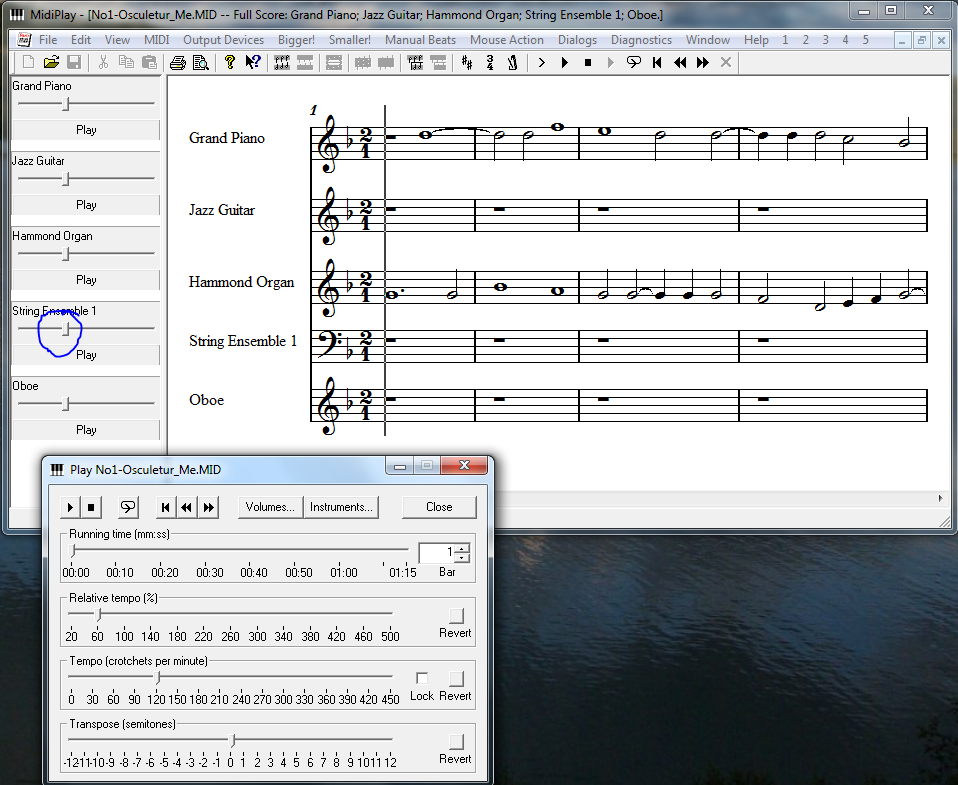This screenshot has height=785, width=958.
Task: Open a file with the folder toolbar icon
Action: coord(51,62)
